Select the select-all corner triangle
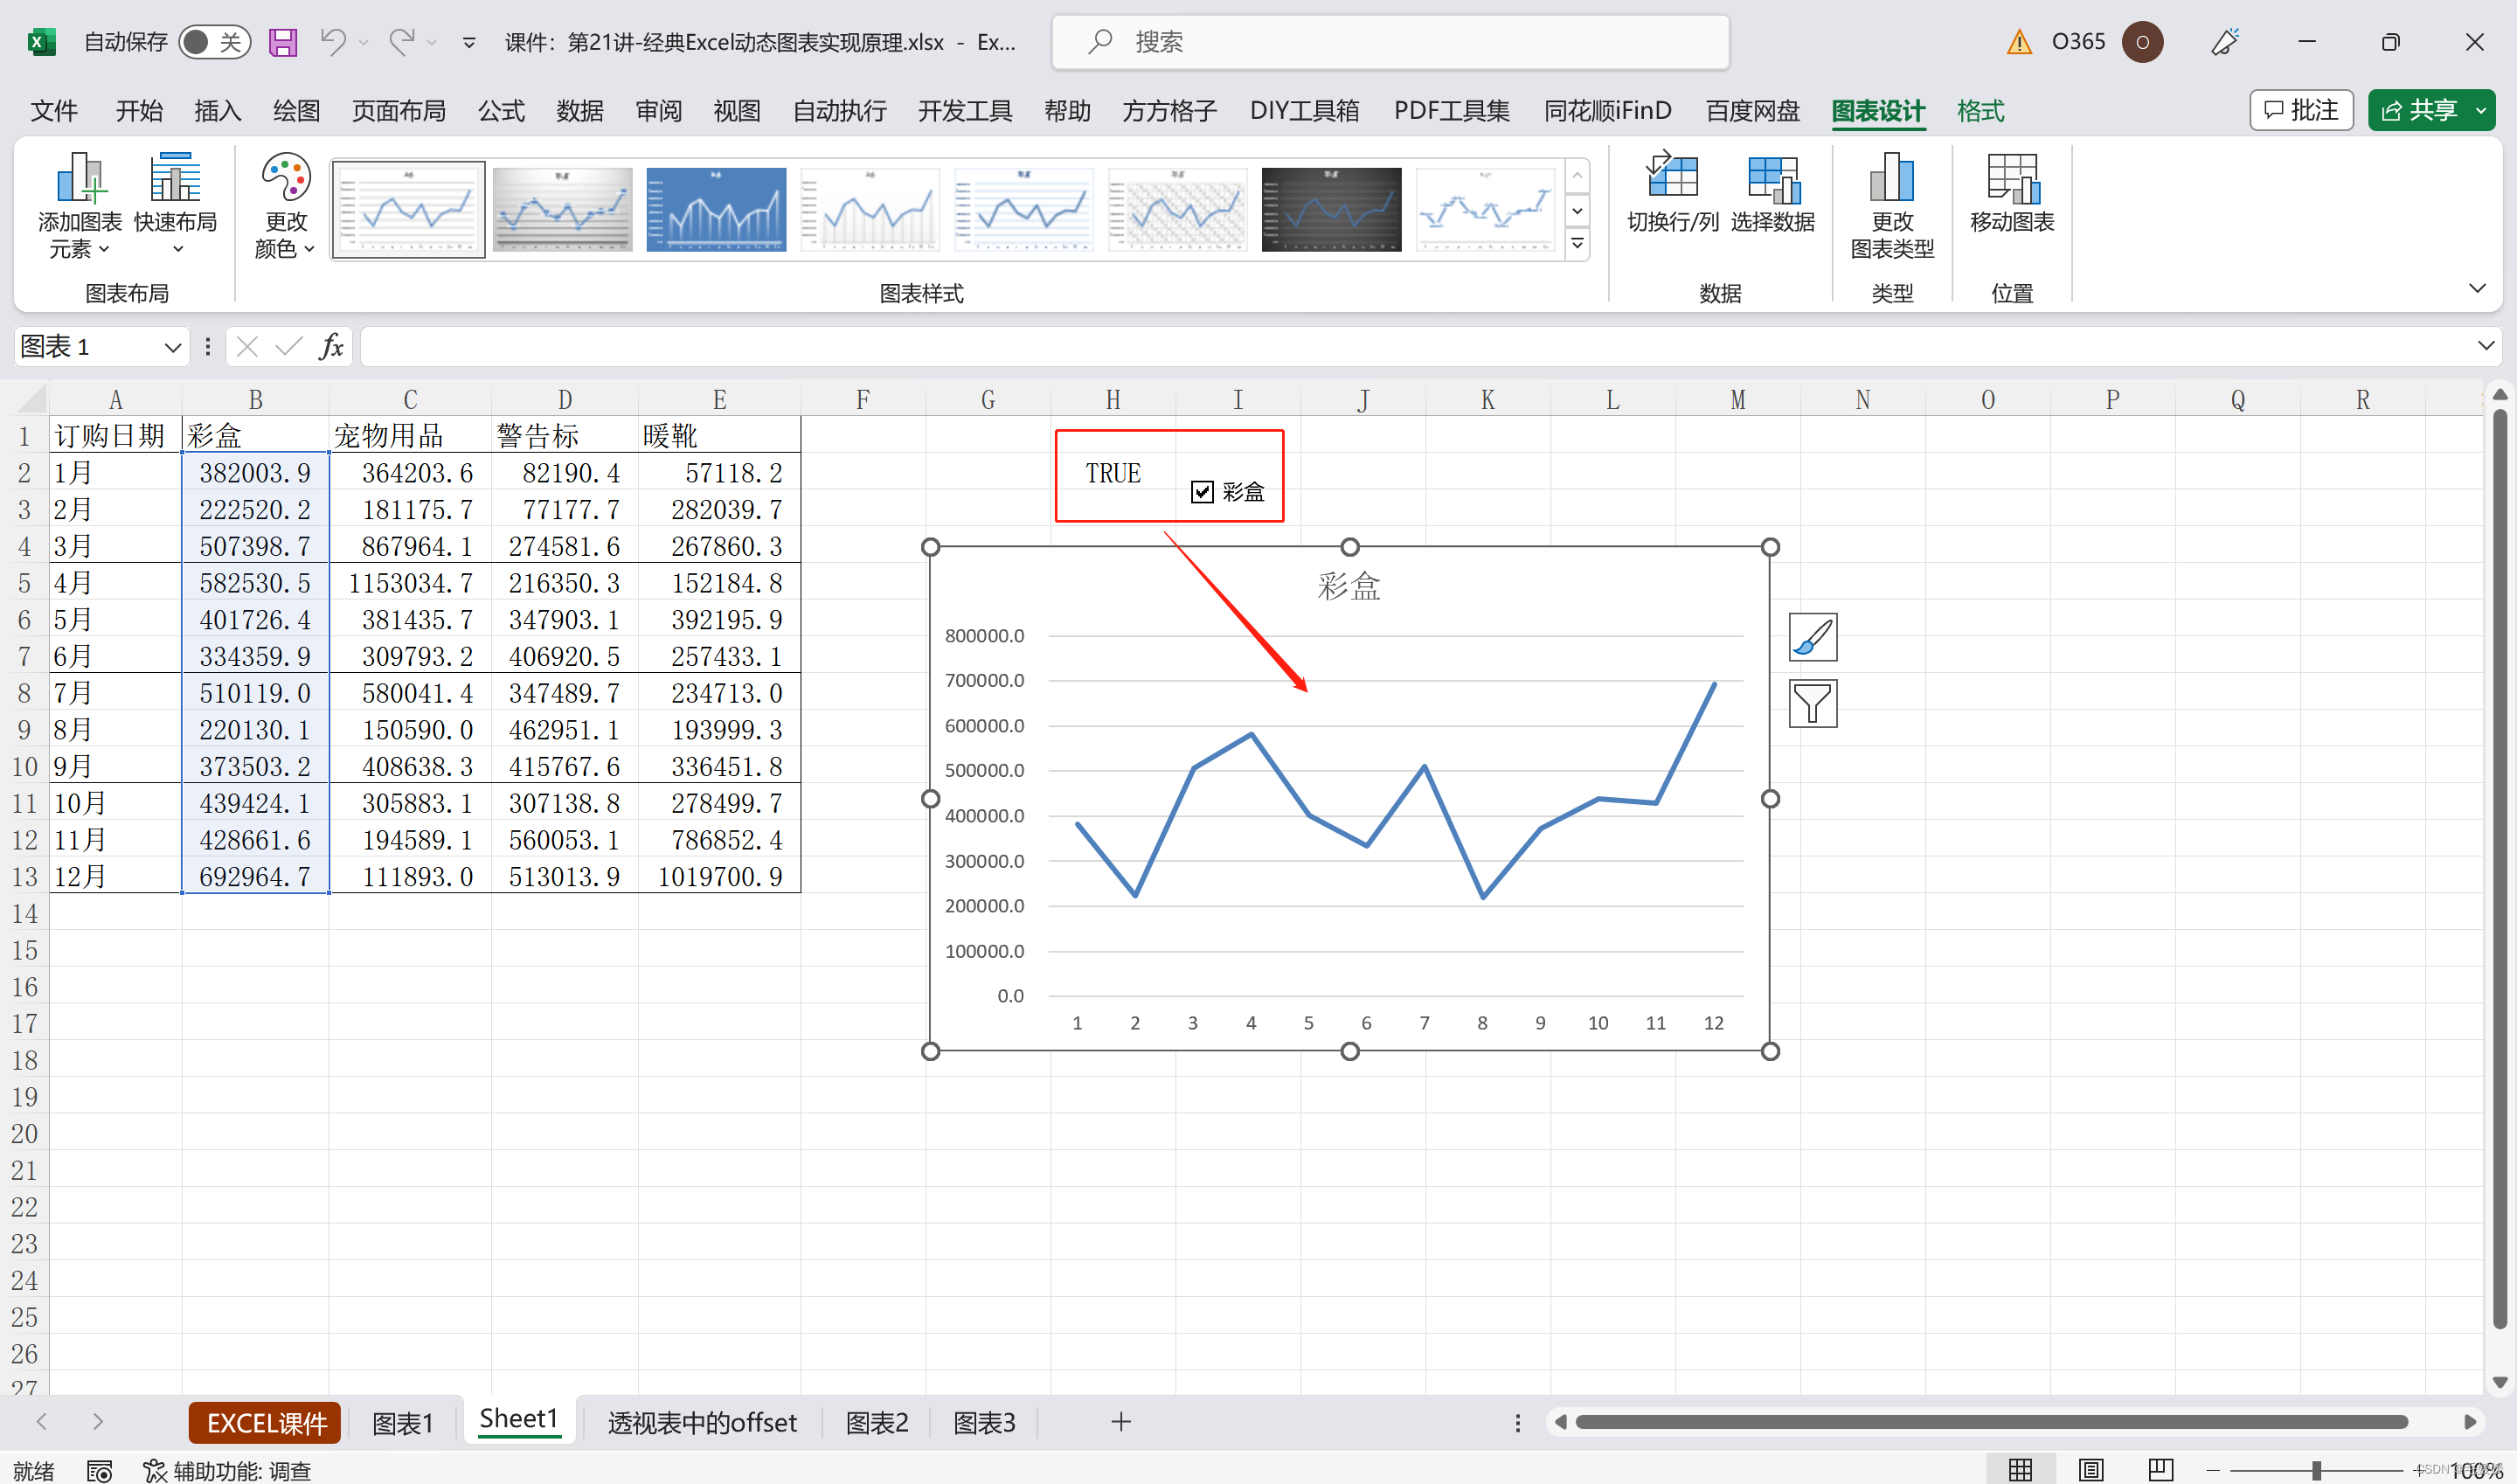The height and width of the screenshot is (1484, 2517). 32,399
